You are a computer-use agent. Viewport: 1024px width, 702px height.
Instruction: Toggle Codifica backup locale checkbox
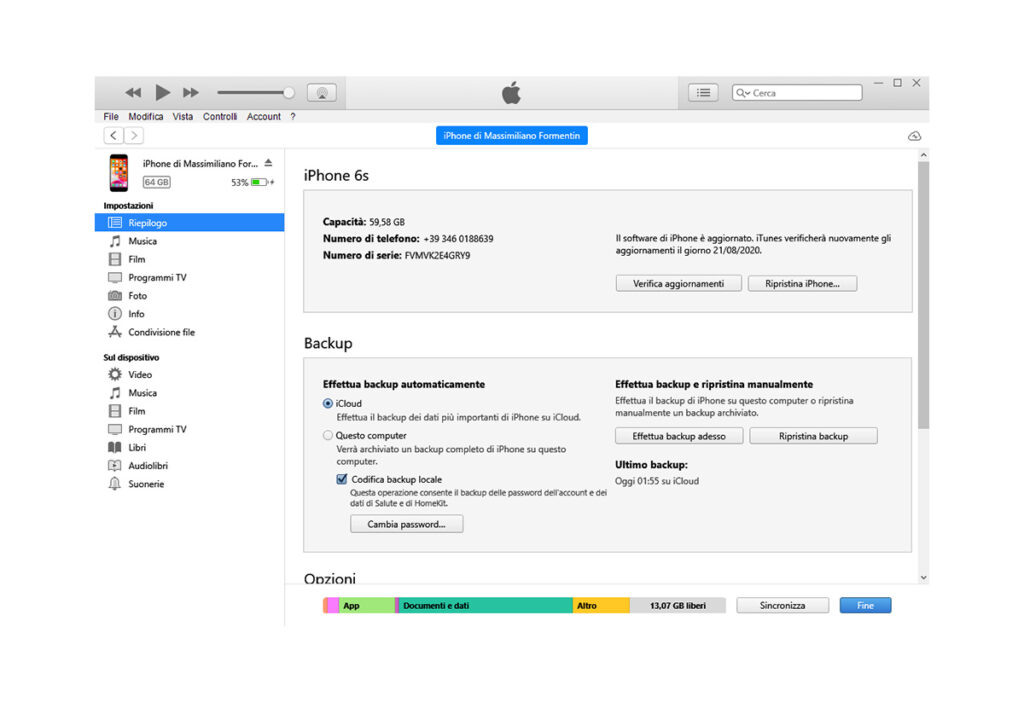[x=342, y=479]
